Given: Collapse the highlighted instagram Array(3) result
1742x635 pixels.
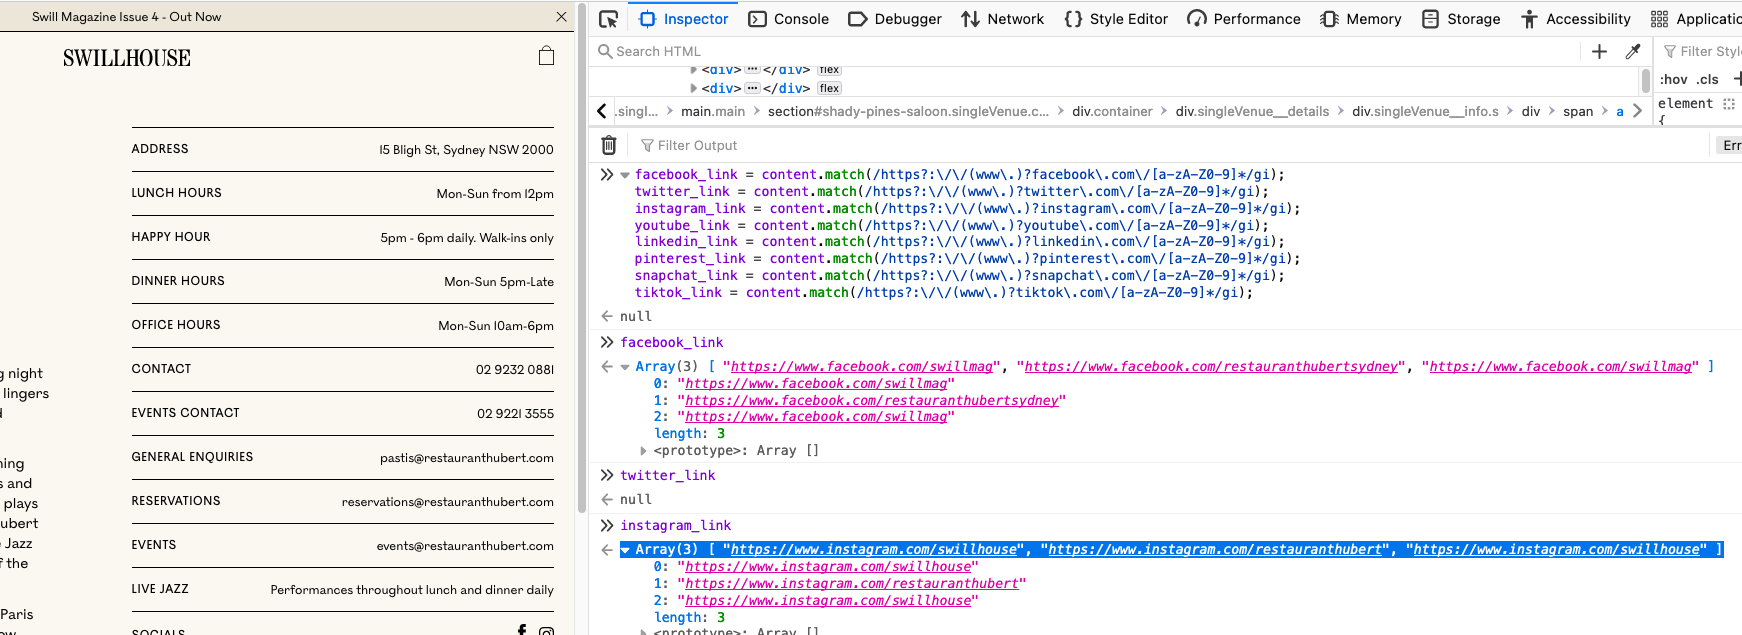Looking at the screenshot, I should pyautogui.click(x=625, y=550).
